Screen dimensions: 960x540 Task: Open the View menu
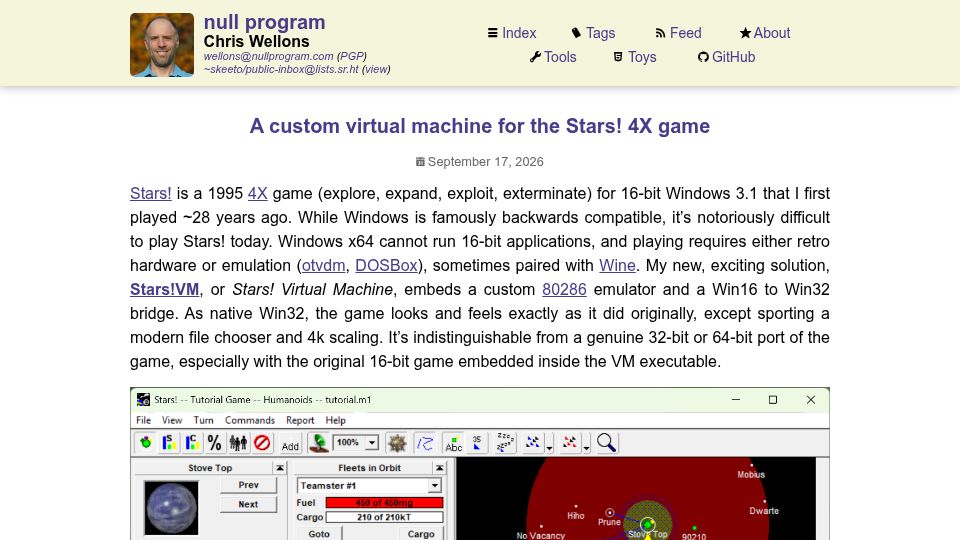coord(171,420)
